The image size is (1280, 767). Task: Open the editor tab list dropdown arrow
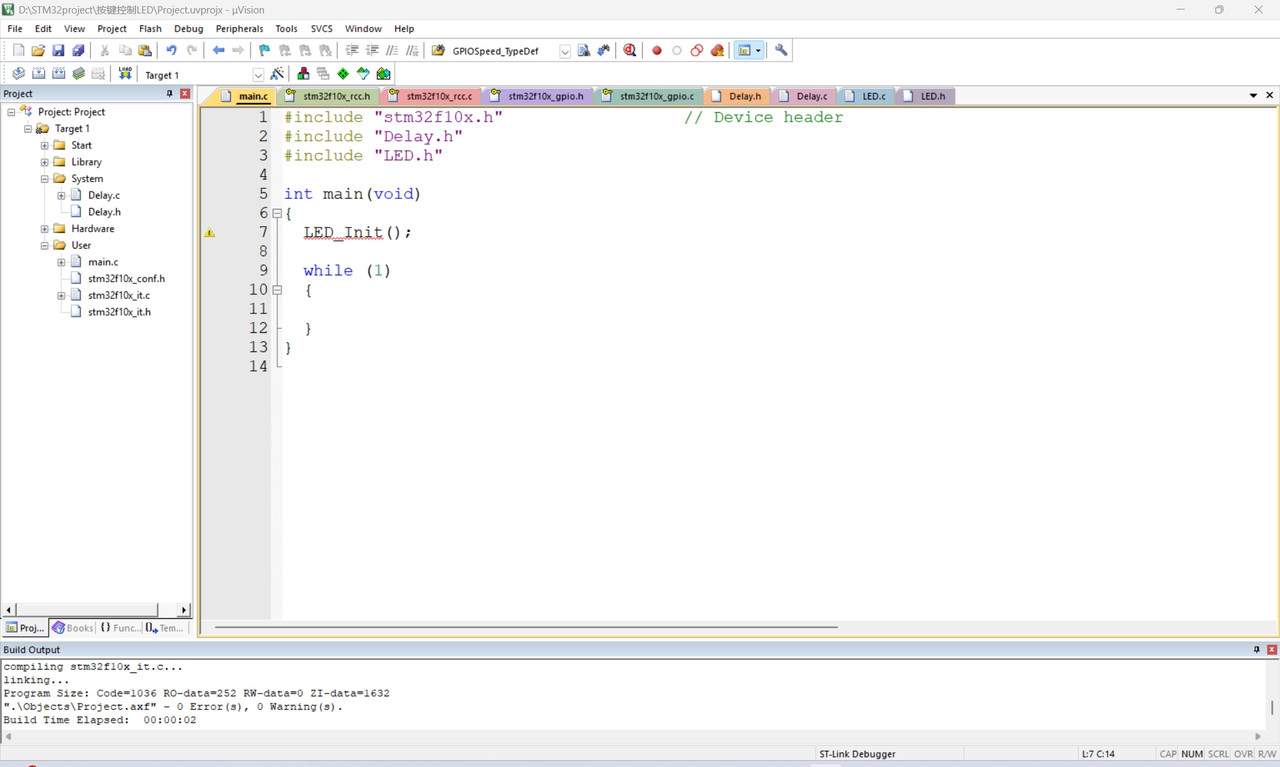click(x=1253, y=96)
